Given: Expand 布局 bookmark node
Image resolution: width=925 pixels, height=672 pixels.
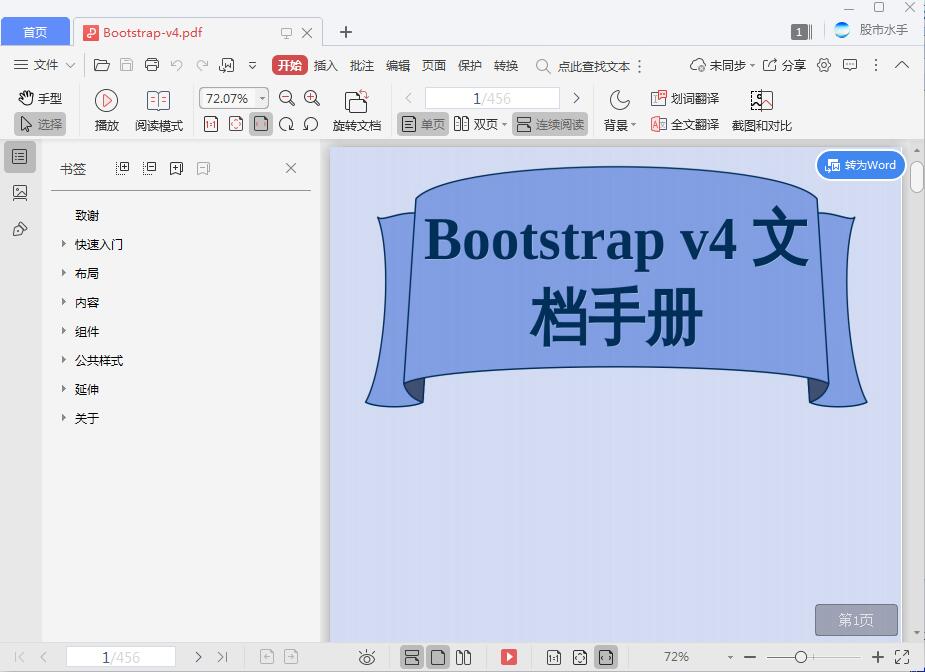Looking at the screenshot, I should (x=64, y=273).
